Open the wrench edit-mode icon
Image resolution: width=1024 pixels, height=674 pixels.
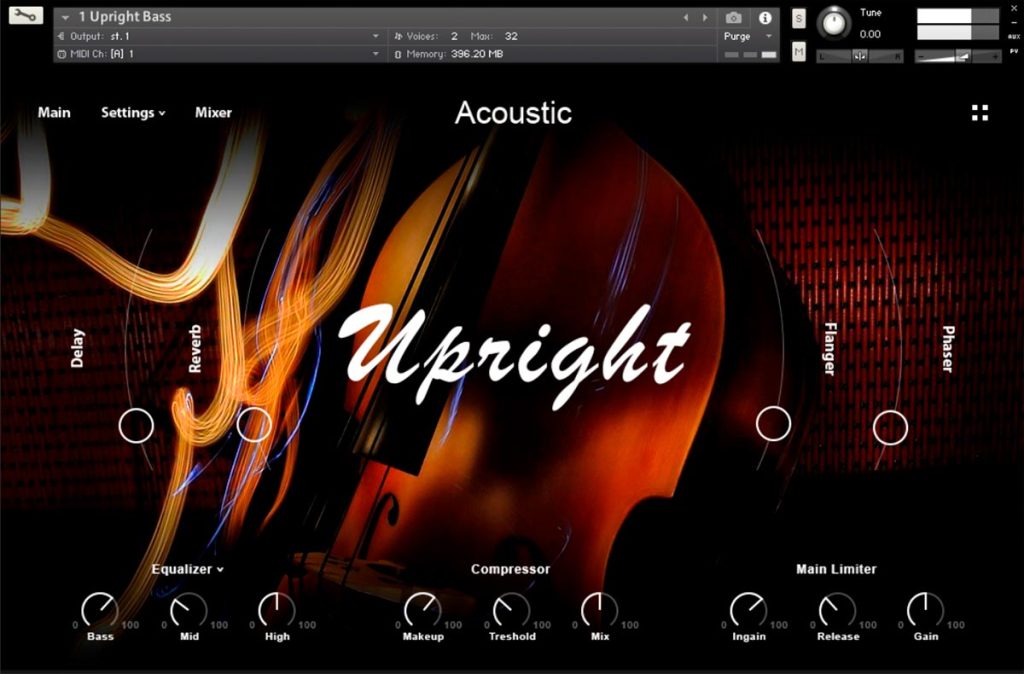click(25, 14)
